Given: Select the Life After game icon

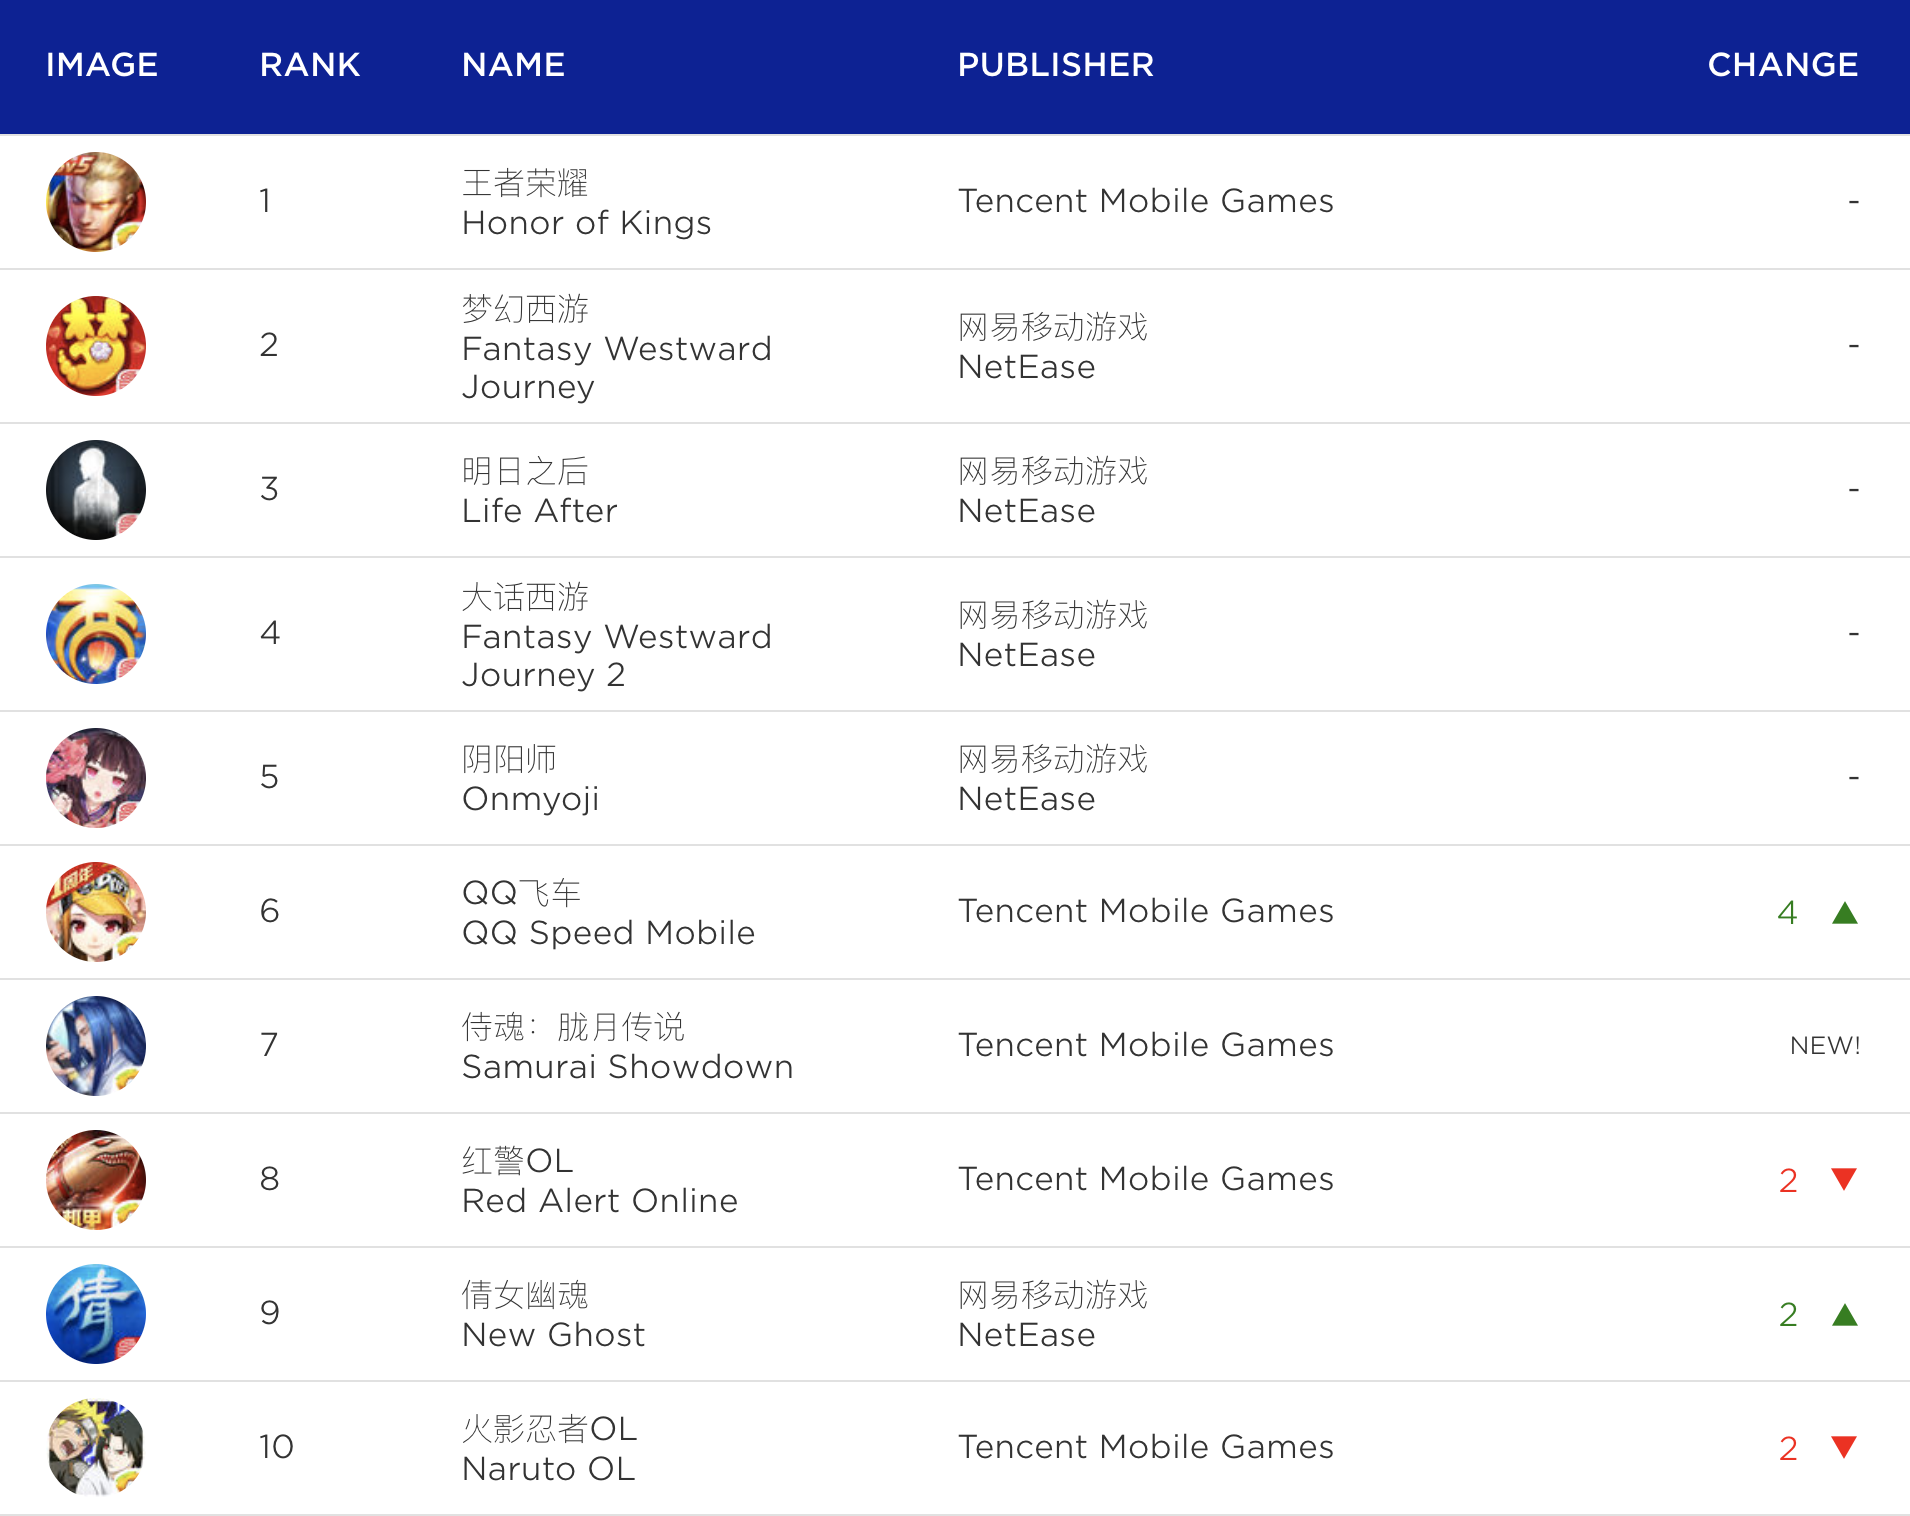Looking at the screenshot, I should pos(96,490).
